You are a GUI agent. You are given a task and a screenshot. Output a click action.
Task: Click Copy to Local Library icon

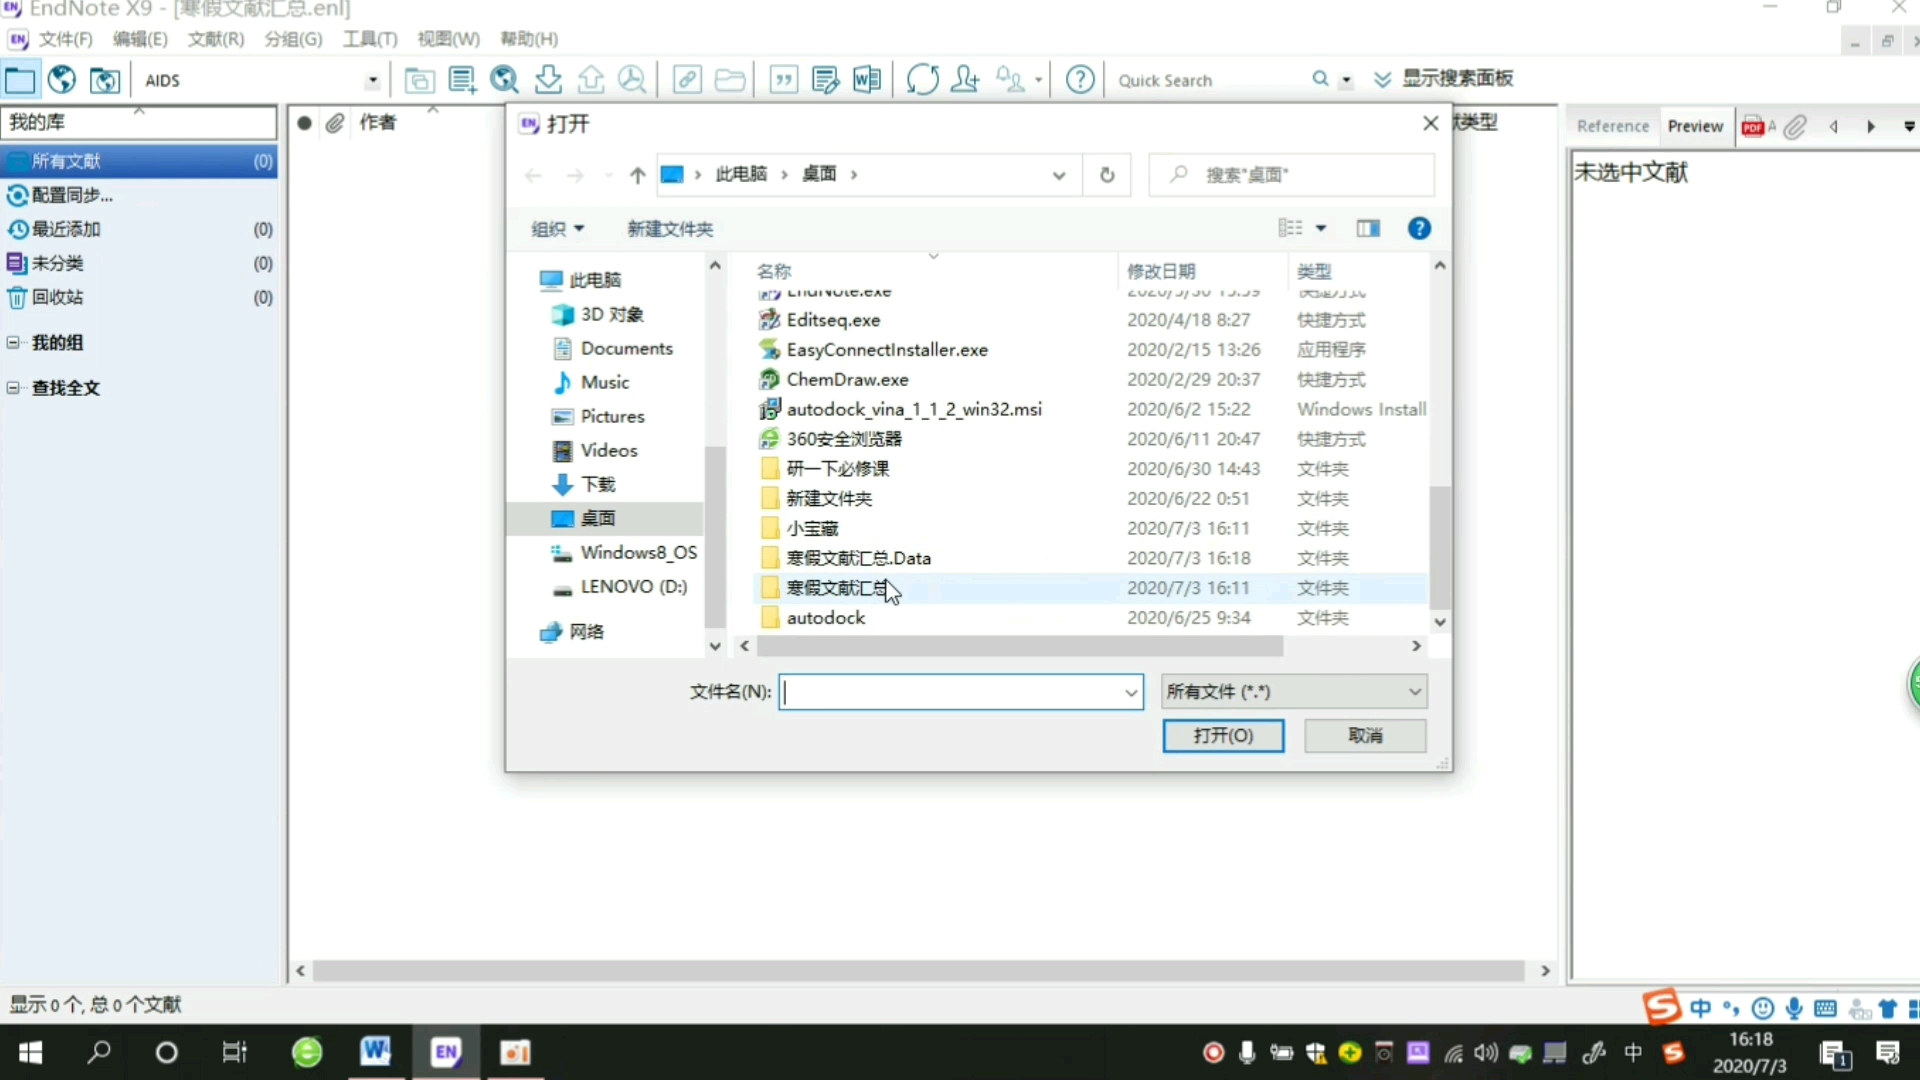(x=419, y=79)
